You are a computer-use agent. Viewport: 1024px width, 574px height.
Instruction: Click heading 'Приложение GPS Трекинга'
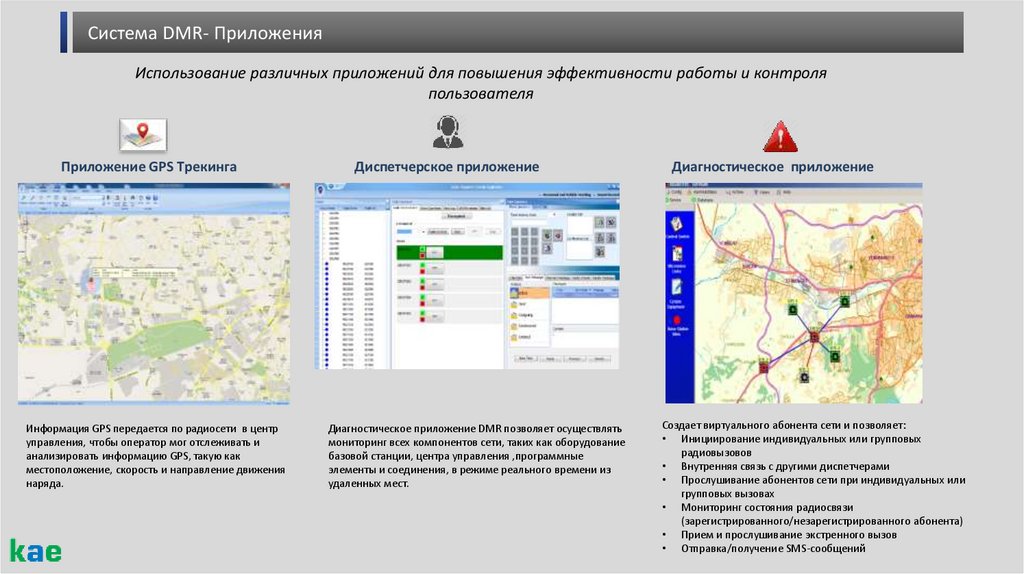coord(149,167)
